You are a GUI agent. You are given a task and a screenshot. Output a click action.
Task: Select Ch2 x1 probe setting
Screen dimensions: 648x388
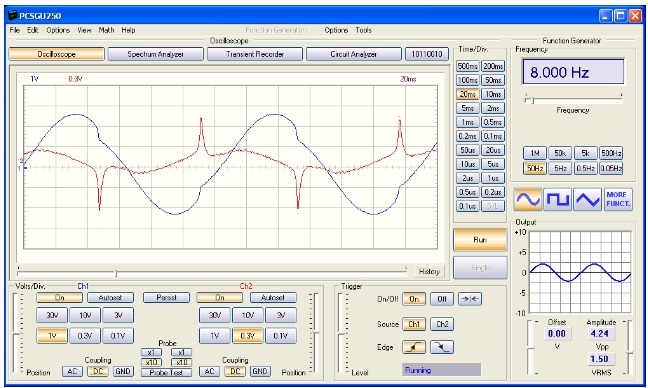coord(181,352)
